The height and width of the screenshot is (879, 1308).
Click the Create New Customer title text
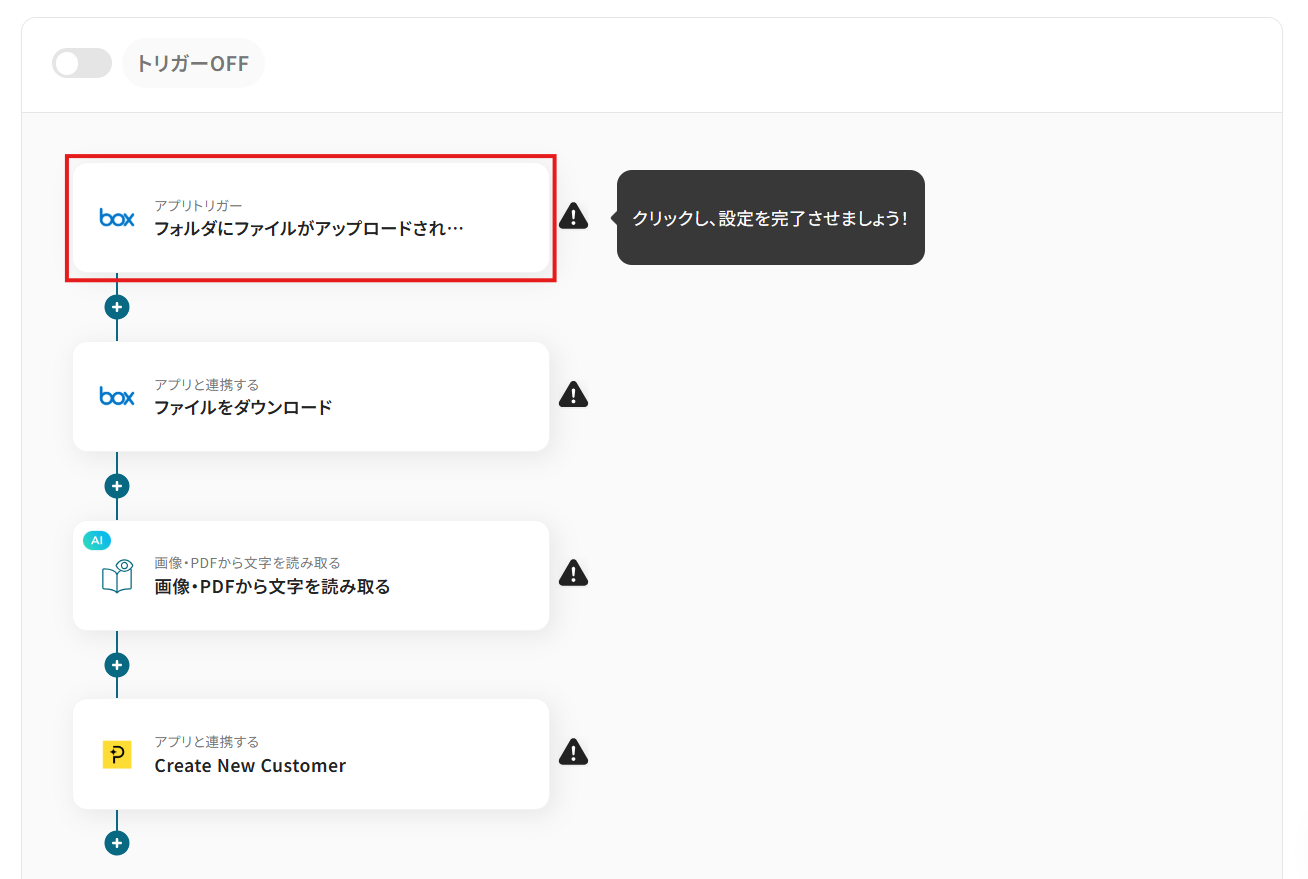(250, 766)
